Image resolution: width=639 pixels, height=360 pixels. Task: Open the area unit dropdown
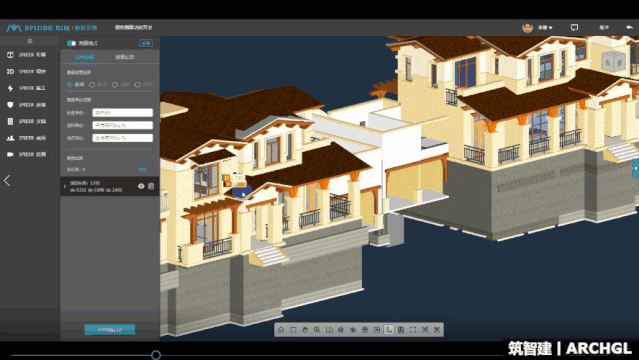(122, 125)
